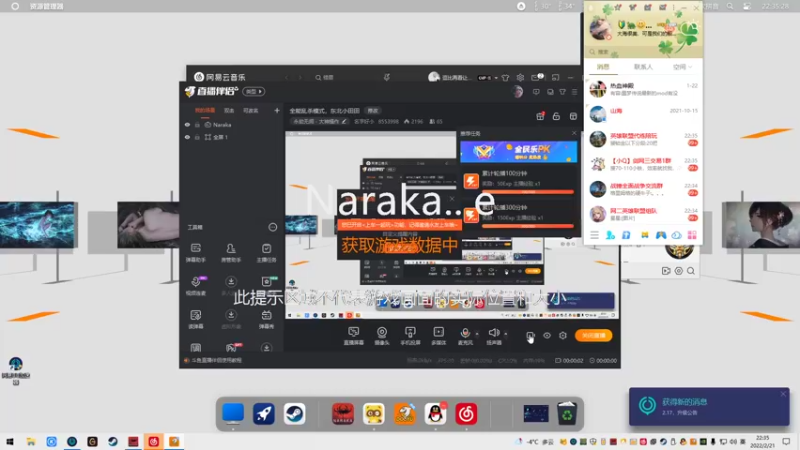Image resolution: width=800 pixels, height=450 pixels.
Task: Select the Naraka source row
Action: [232, 125]
